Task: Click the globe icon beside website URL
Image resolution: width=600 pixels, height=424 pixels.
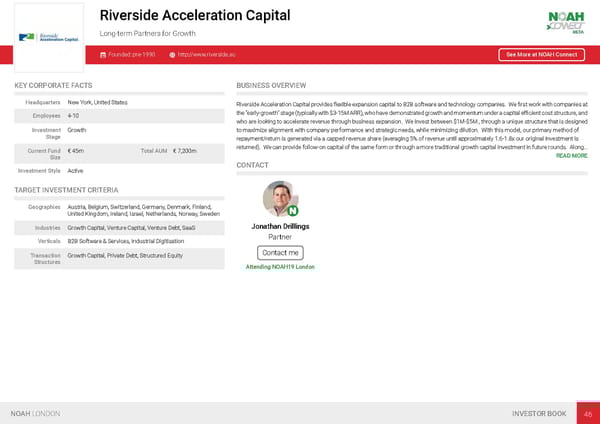Action: (x=172, y=54)
